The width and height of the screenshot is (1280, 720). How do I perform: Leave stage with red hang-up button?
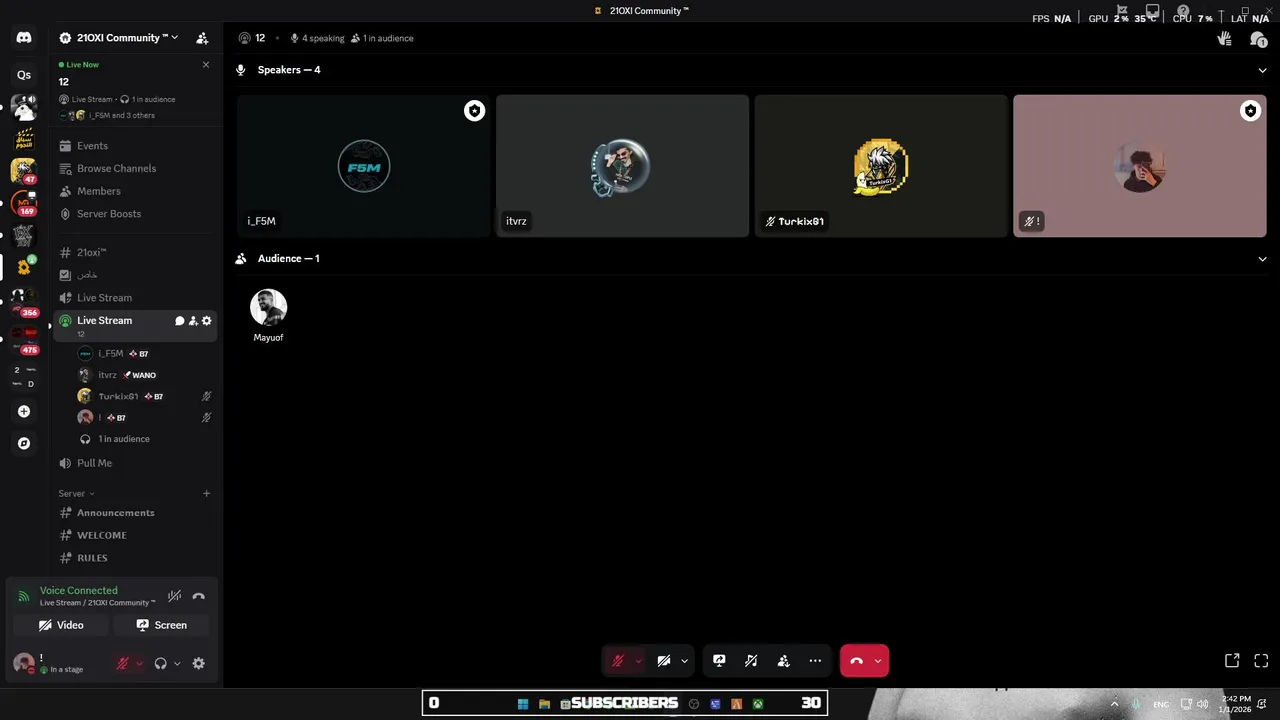[856, 661]
